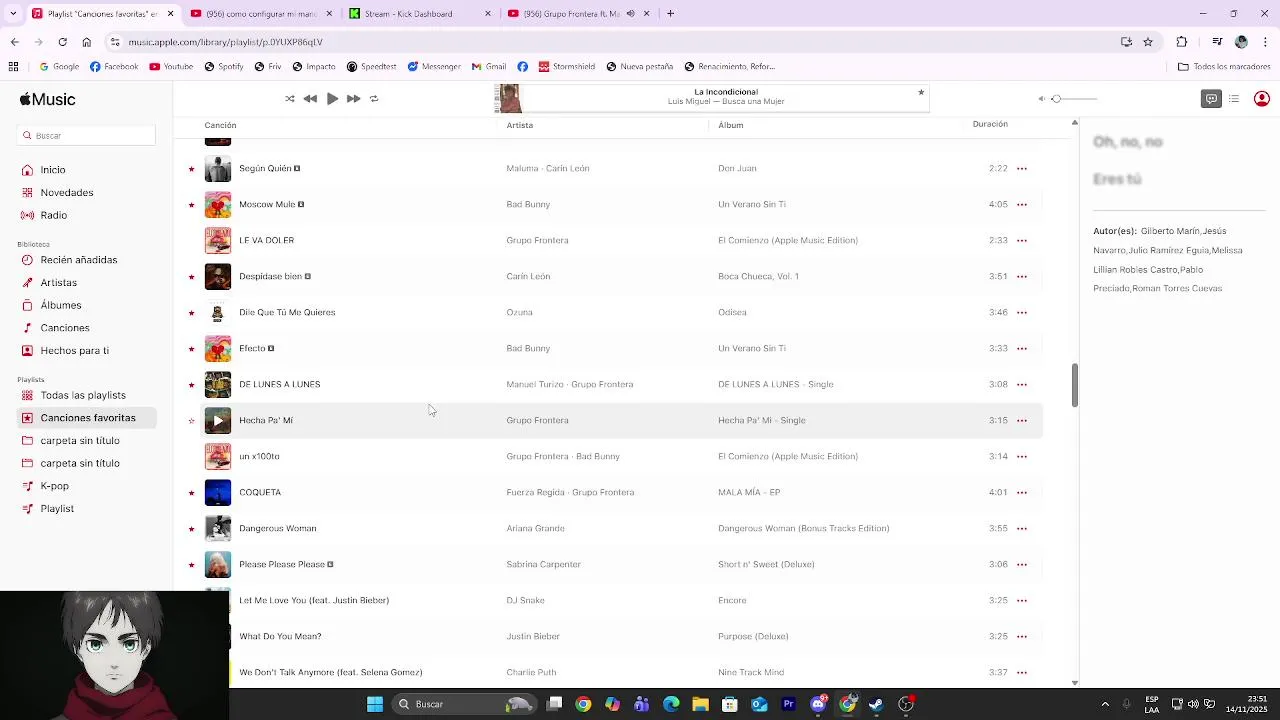Toggle favorite star on Dime Que Tú Me Quieres
1280x720 pixels.
tap(191, 313)
